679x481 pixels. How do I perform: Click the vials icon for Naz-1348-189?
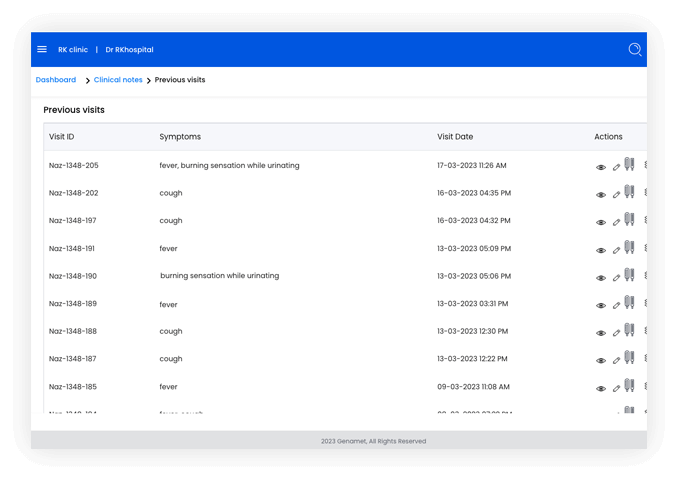(629, 303)
